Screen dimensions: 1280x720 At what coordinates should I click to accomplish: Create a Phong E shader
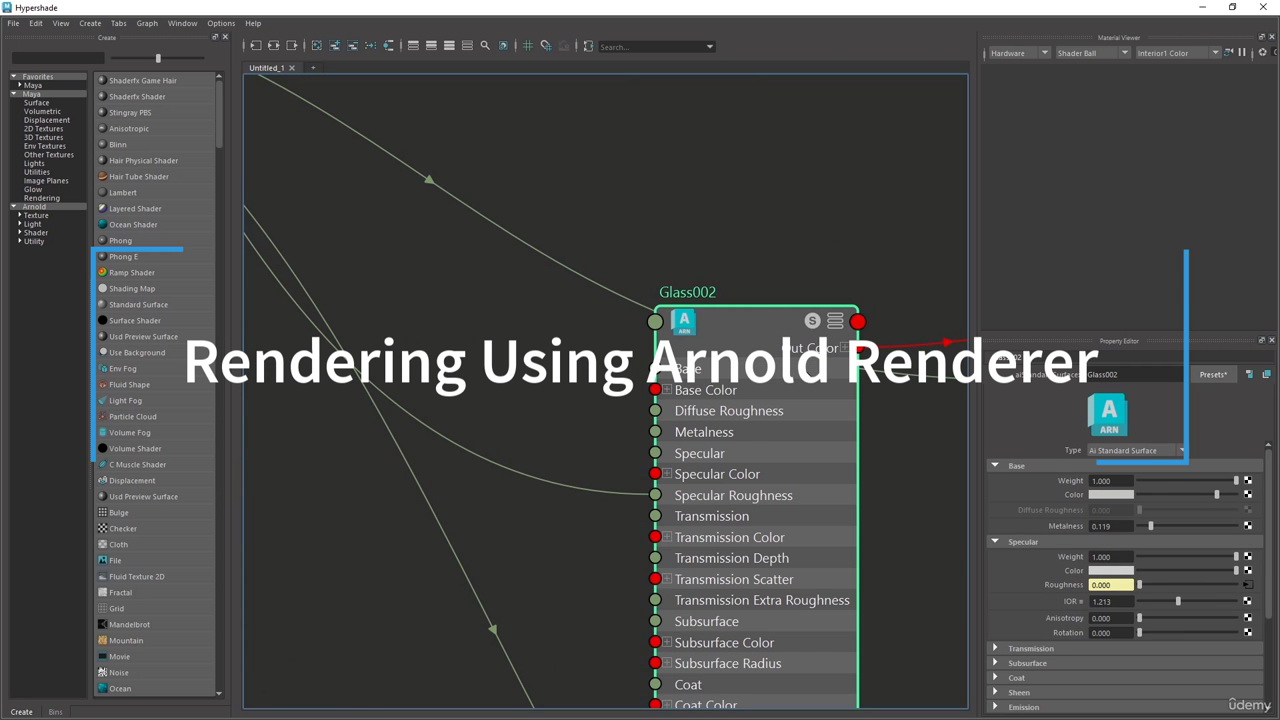point(123,257)
